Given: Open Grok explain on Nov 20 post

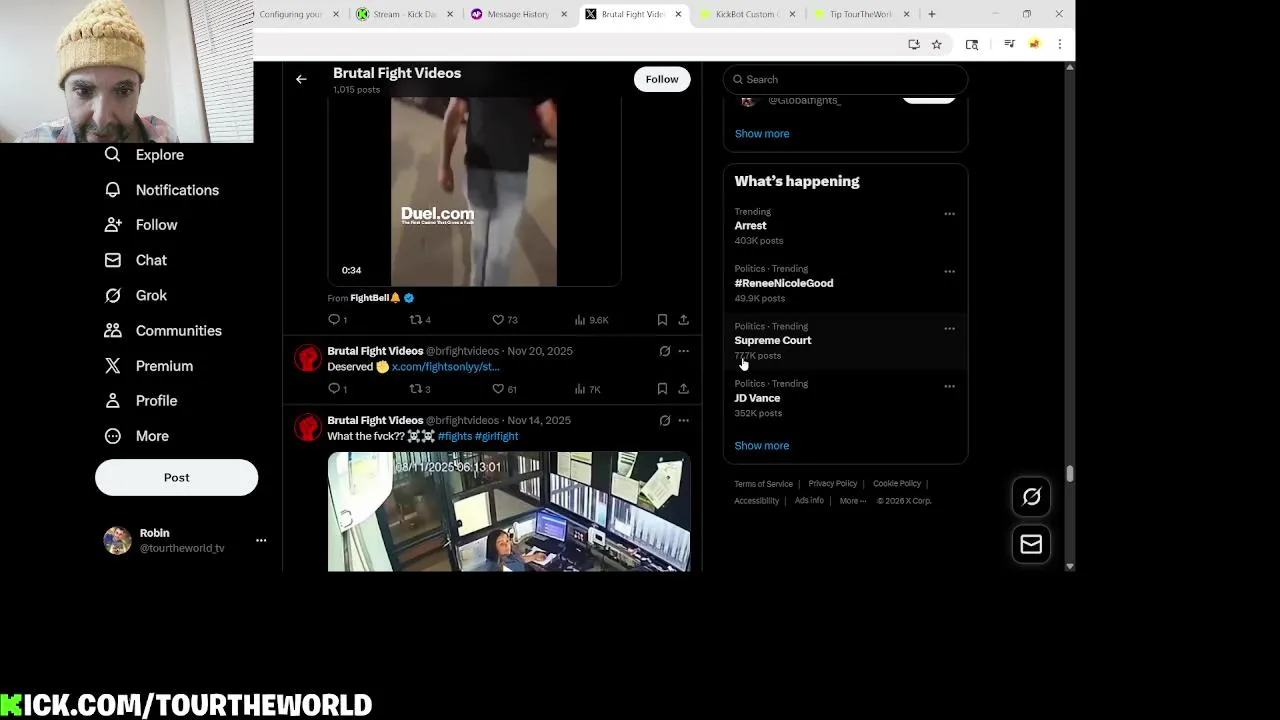Looking at the screenshot, I should [664, 351].
